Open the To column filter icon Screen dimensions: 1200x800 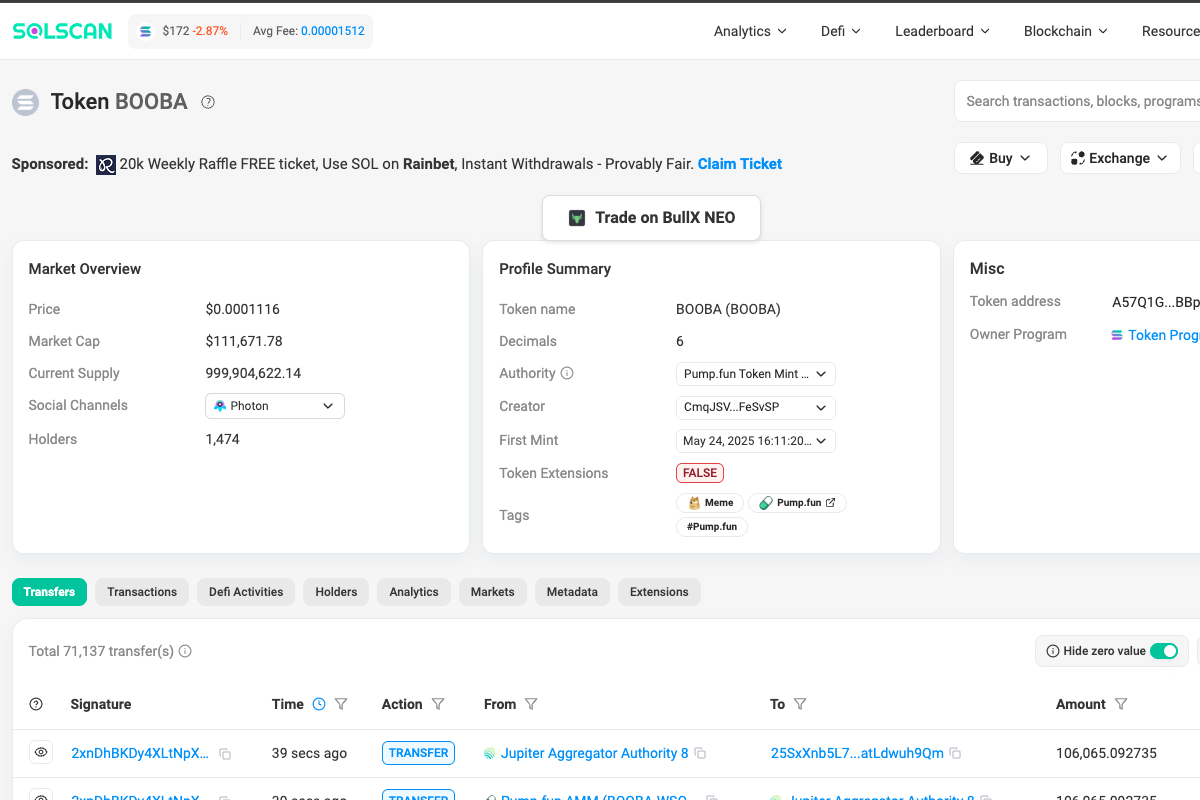pos(800,704)
